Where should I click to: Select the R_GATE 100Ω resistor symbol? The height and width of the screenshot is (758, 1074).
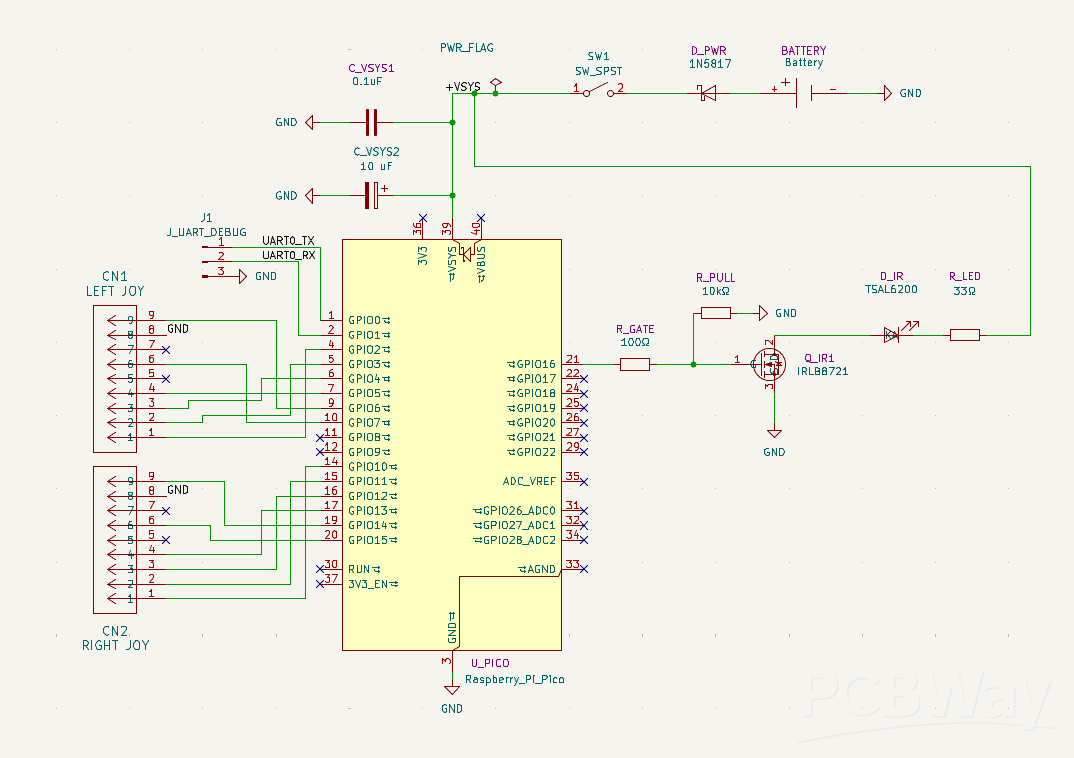pyautogui.click(x=635, y=364)
